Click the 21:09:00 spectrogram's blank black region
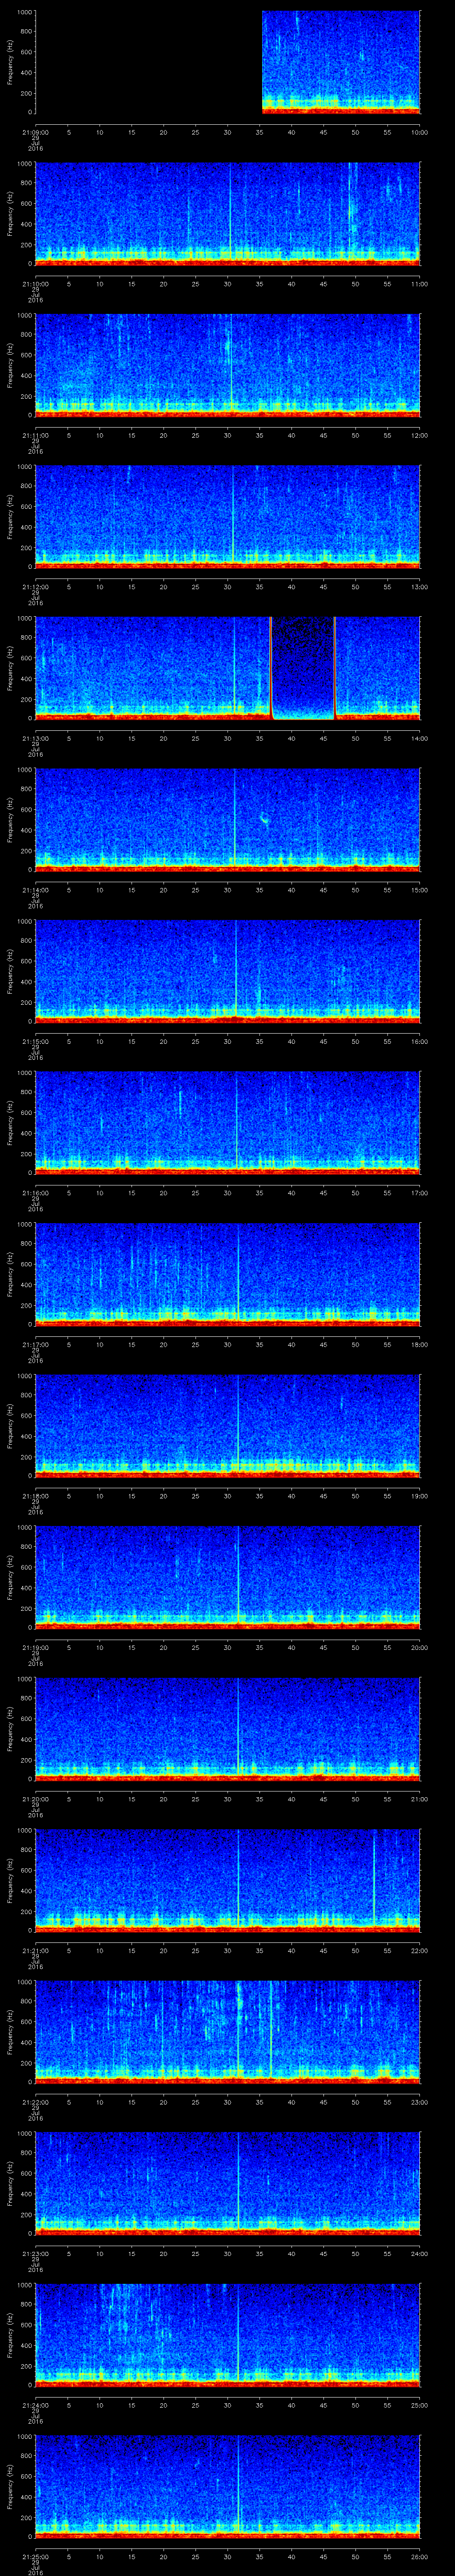 148,62
